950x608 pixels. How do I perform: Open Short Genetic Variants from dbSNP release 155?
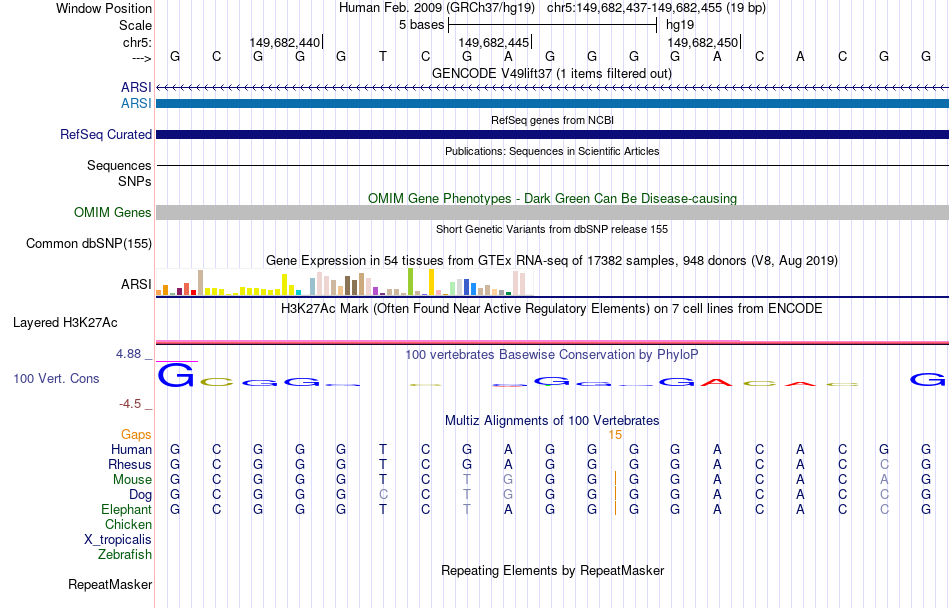pos(552,229)
